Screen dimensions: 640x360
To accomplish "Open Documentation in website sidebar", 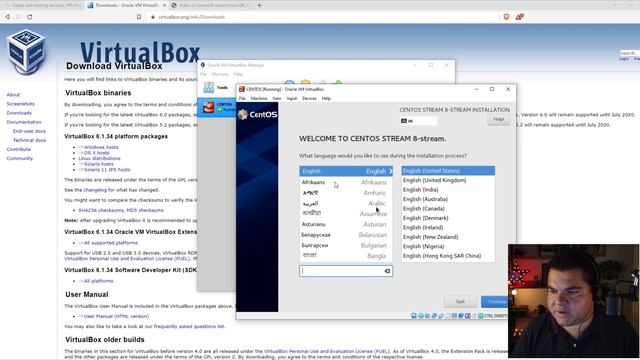I will 24,122.
